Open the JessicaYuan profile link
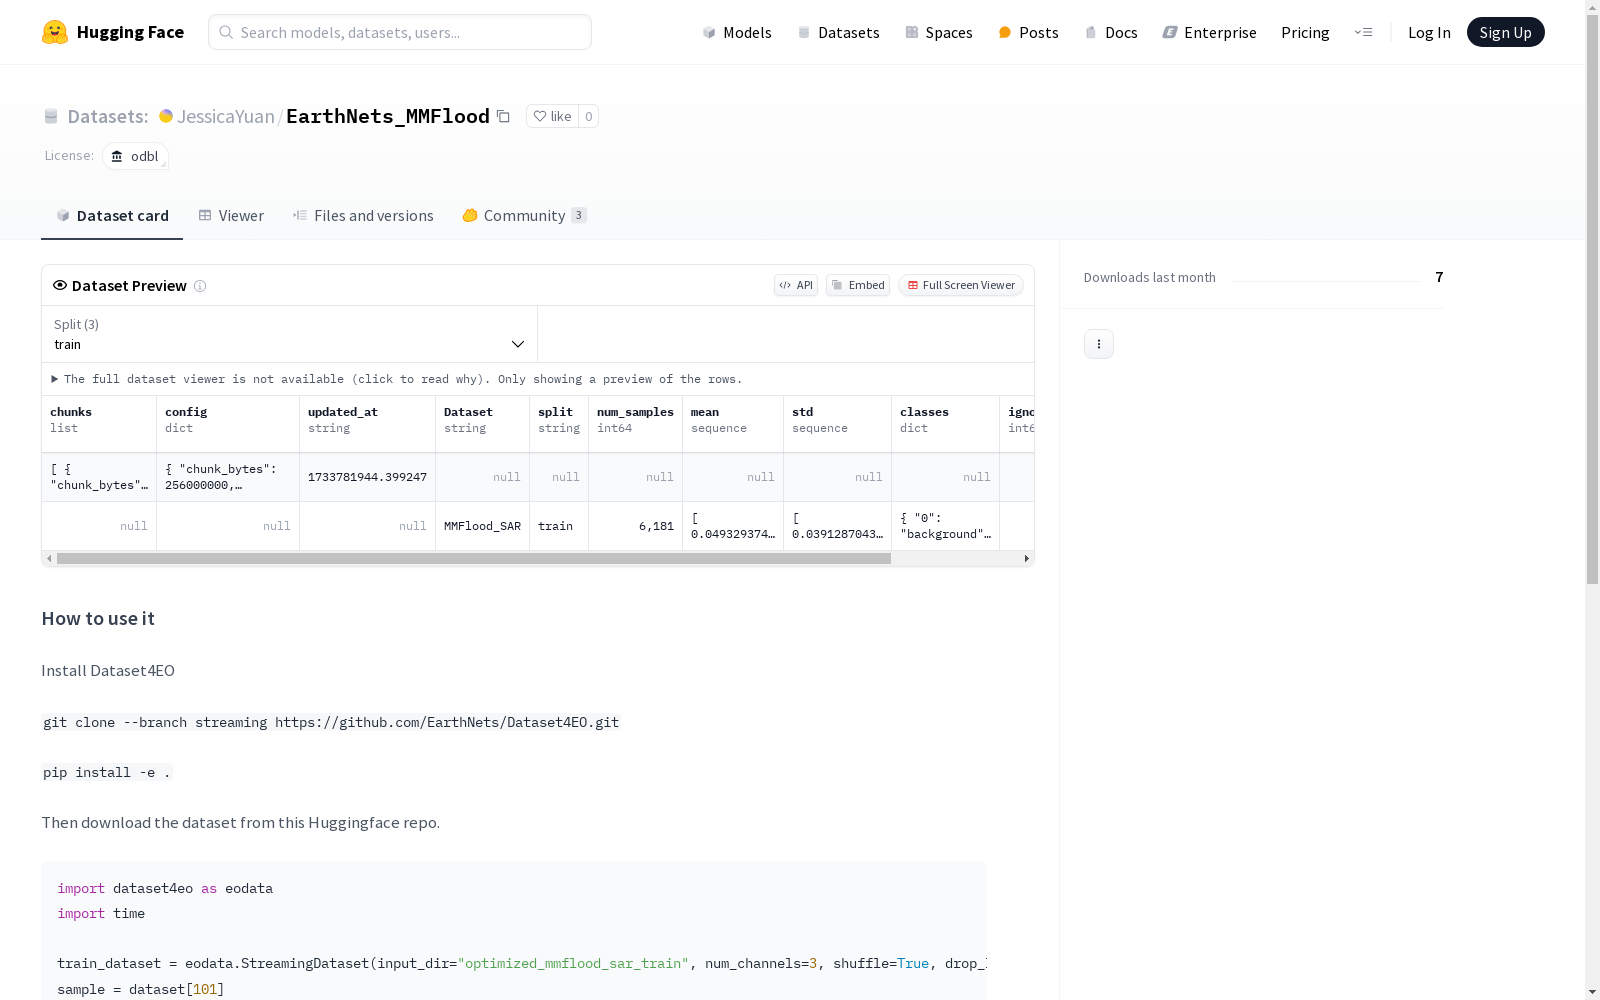Screen dimensions: 1600x1000 [x=225, y=117]
